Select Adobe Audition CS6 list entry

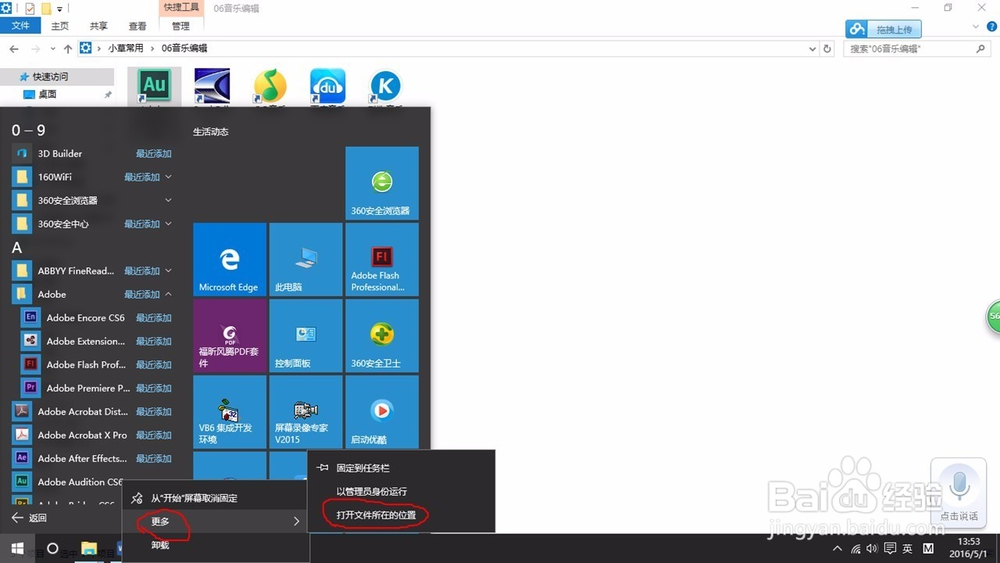coord(69,481)
